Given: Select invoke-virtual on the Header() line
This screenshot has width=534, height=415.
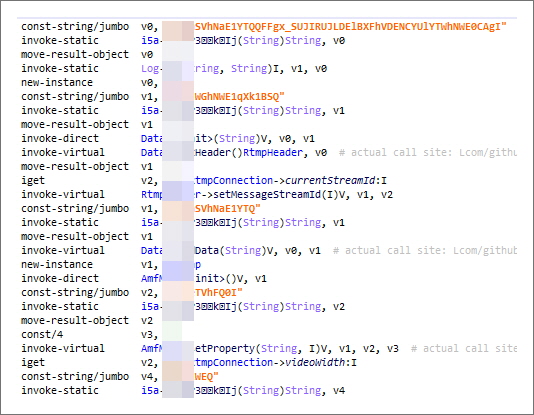Looking at the screenshot, I should click(x=63, y=153).
